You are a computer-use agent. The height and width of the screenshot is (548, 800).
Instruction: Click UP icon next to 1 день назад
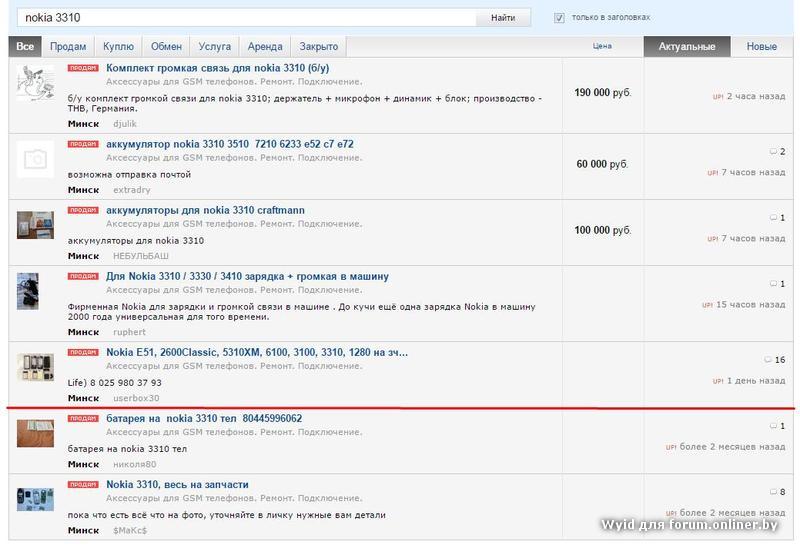pos(718,381)
